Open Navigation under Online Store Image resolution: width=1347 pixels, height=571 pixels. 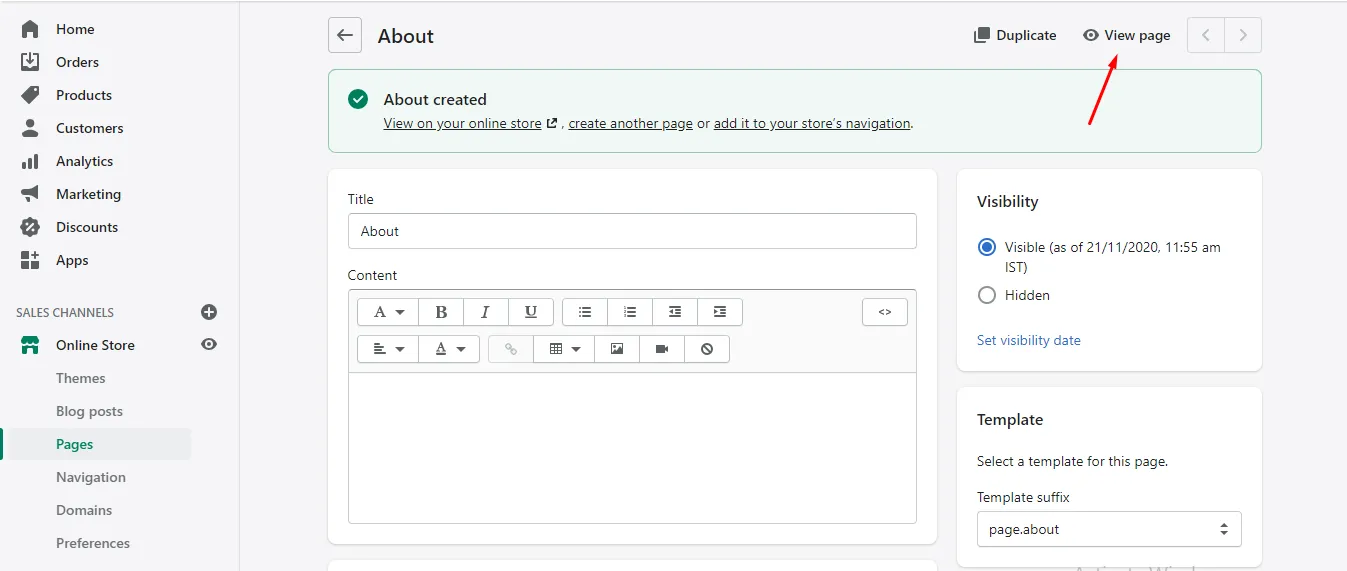coord(90,477)
